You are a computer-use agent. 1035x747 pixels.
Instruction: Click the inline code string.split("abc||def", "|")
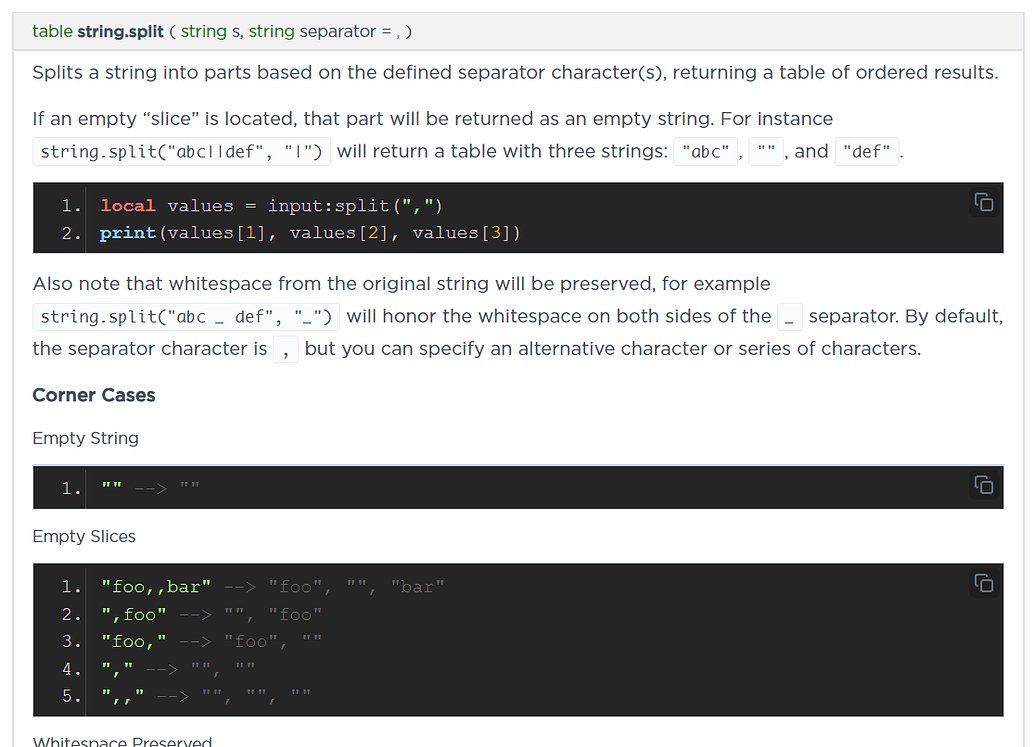pyautogui.click(x=182, y=151)
